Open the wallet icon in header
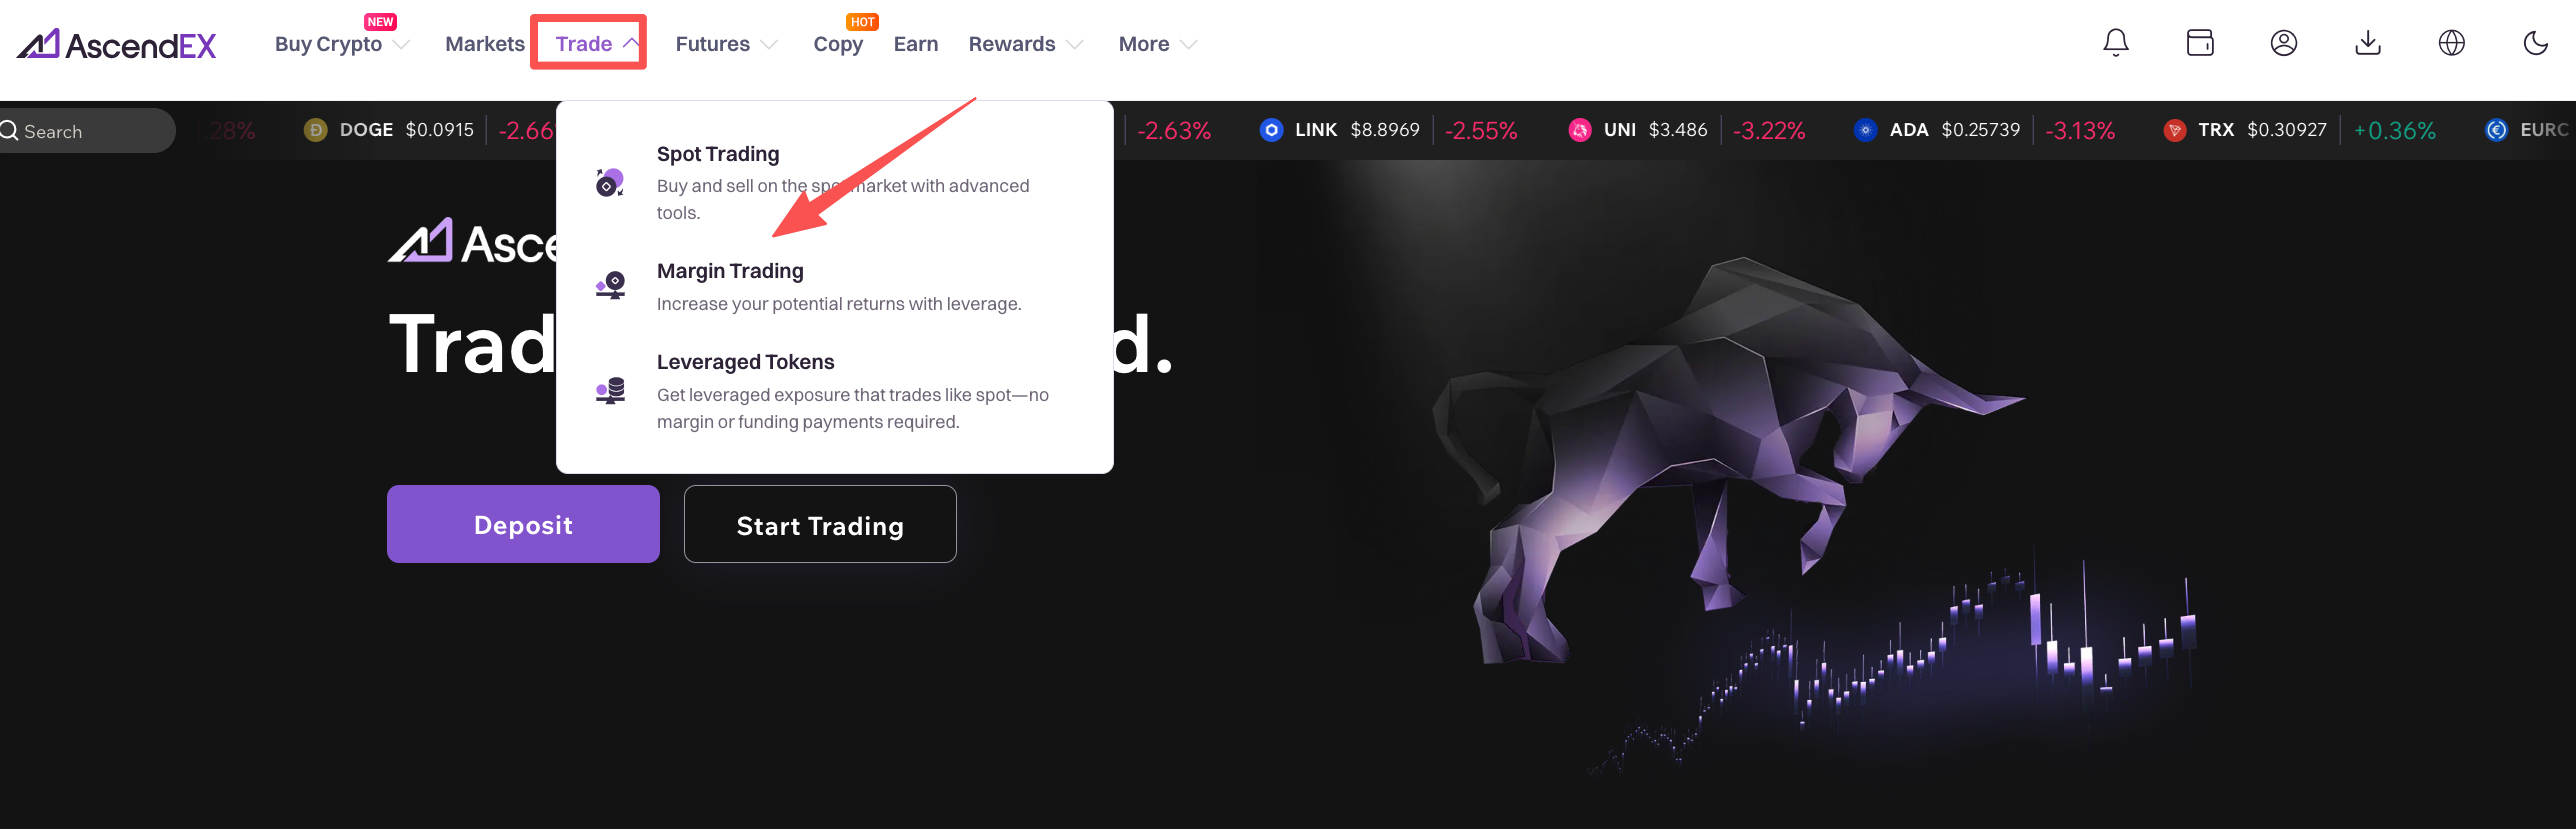Screen dimensions: 2576x836 tap(2200, 43)
